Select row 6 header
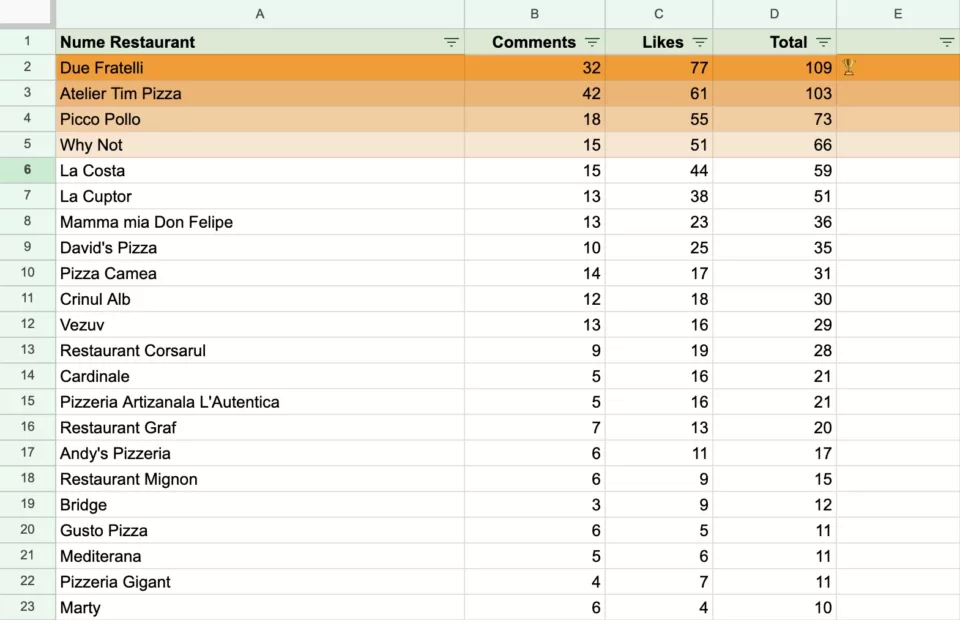The width and height of the screenshot is (960, 620). [x=27, y=170]
